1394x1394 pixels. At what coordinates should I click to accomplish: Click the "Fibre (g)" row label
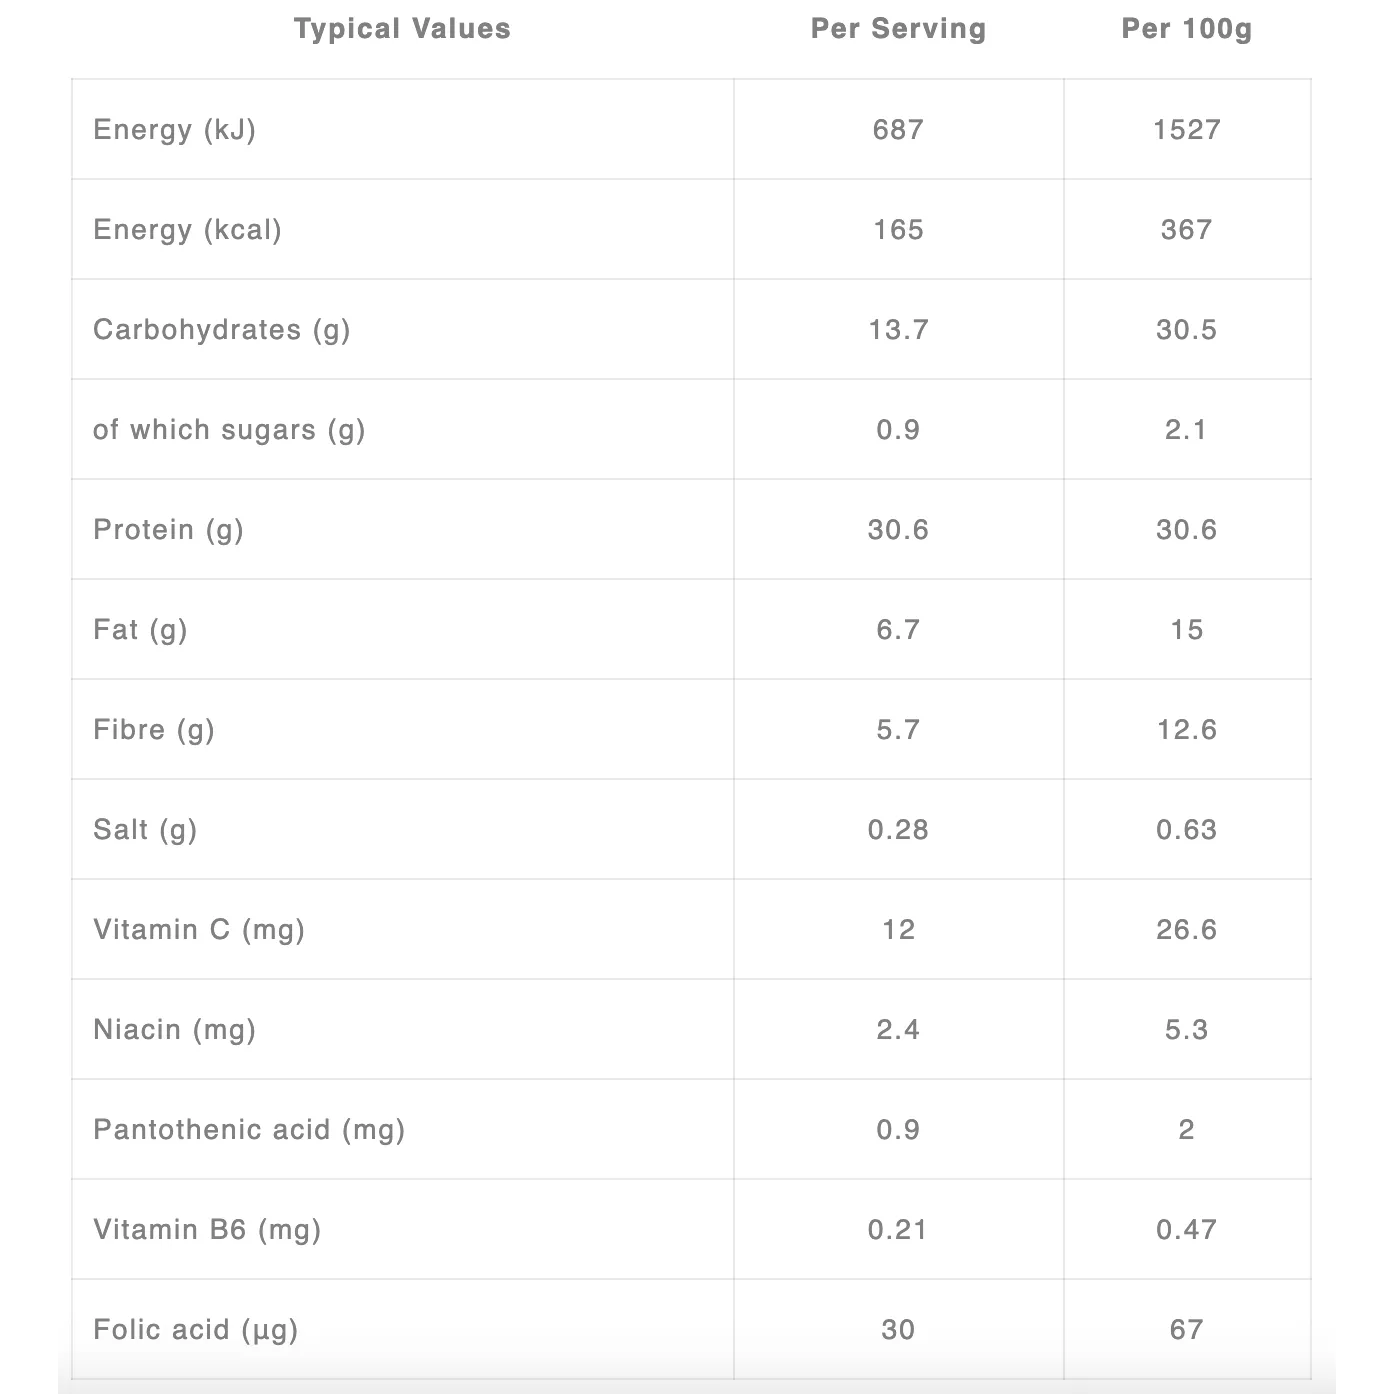coord(154,730)
